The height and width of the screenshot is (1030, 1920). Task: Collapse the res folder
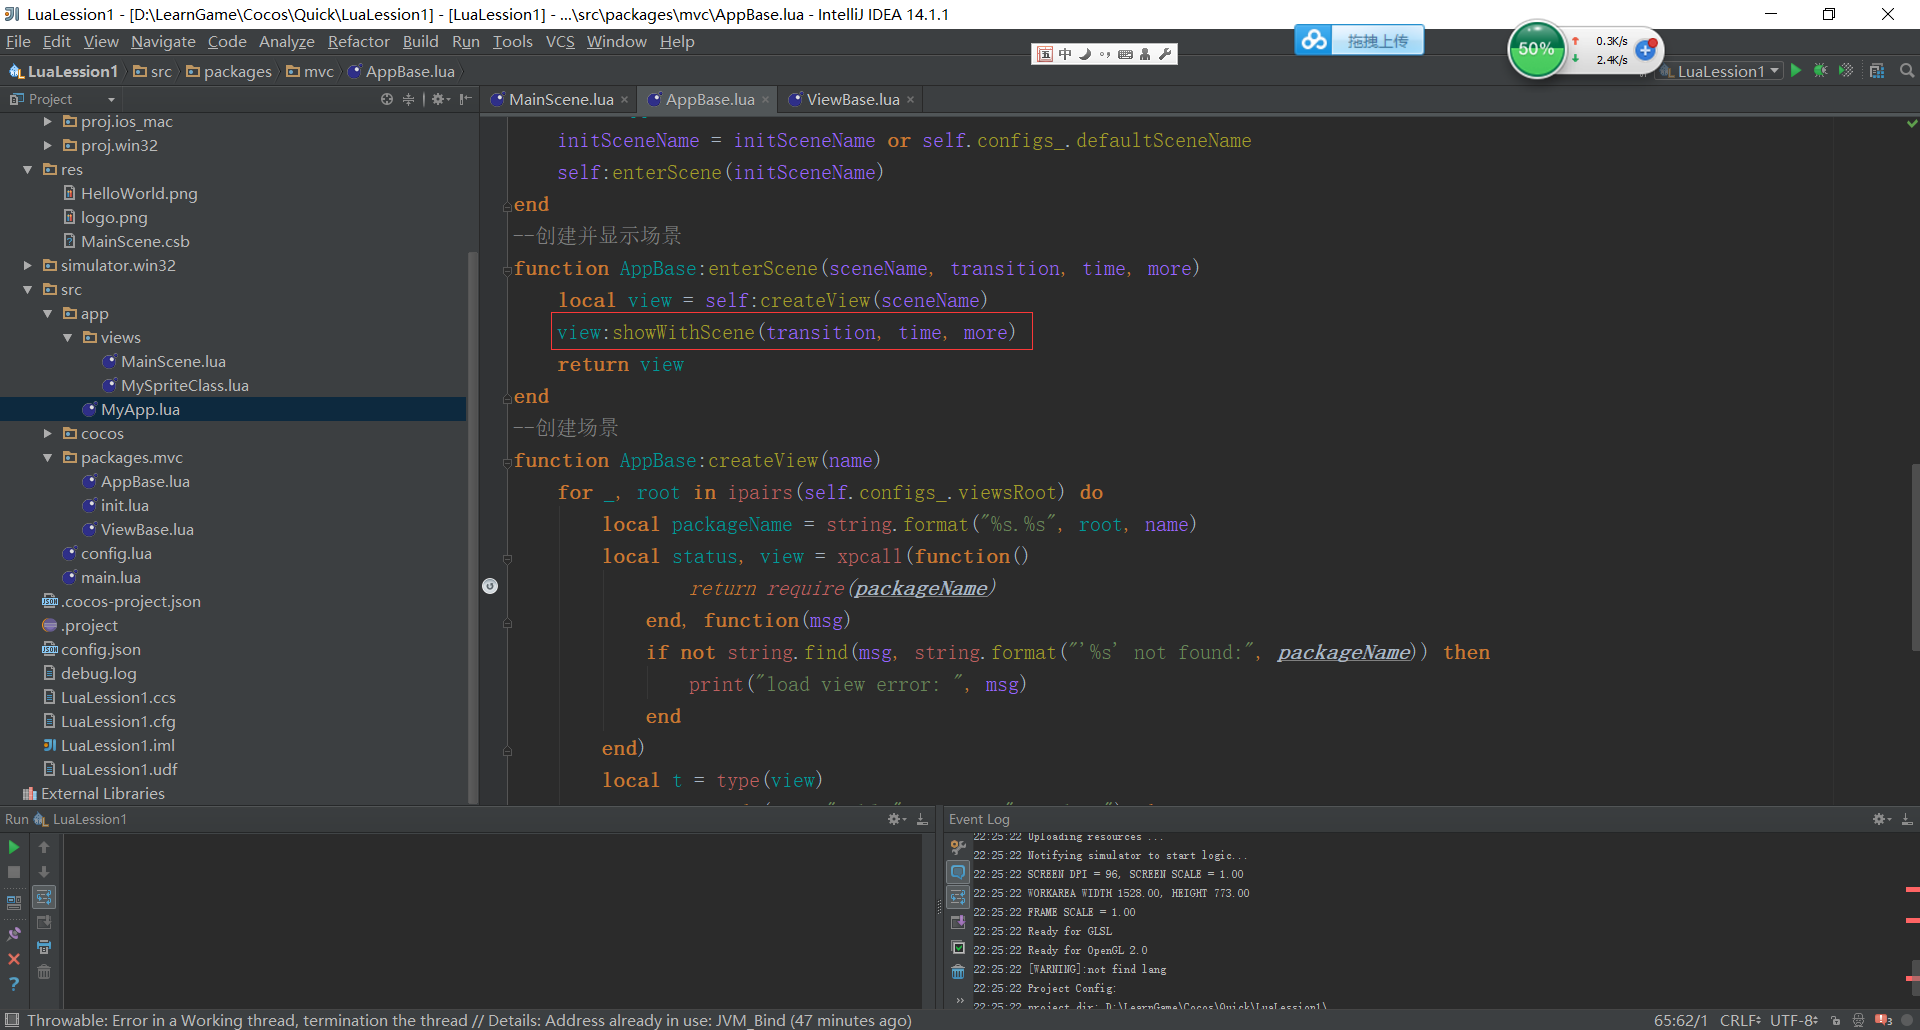click(x=27, y=169)
